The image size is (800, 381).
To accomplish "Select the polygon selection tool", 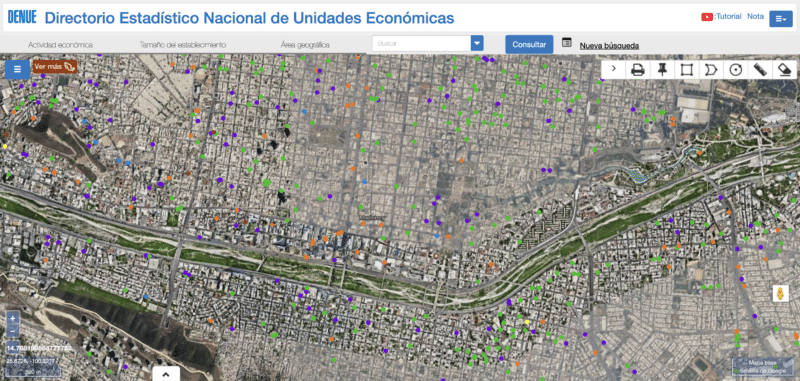I will point(711,69).
